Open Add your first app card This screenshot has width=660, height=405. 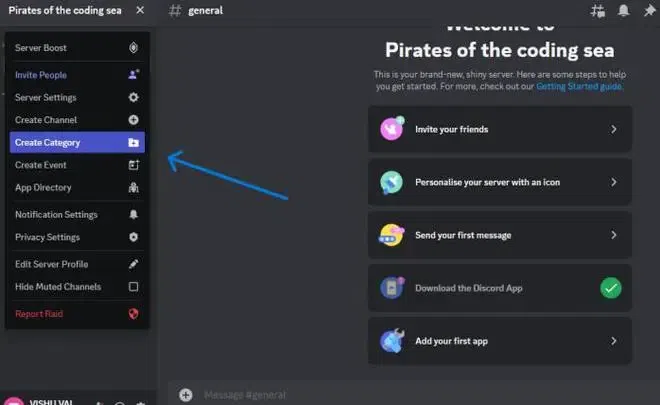(500, 341)
